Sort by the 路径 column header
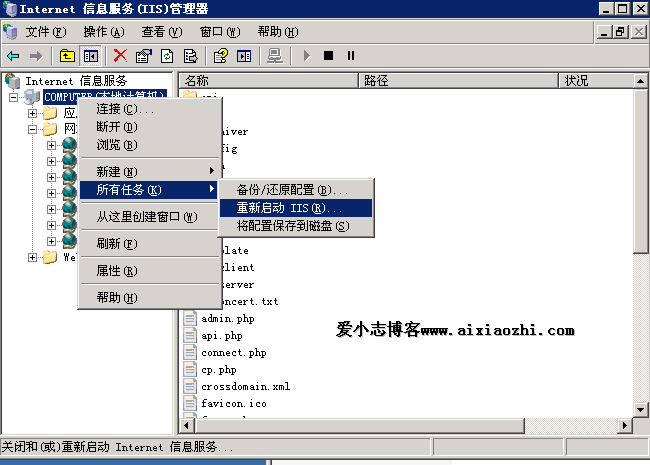Viewport: 650px width, 465px height. click(458, 80)
